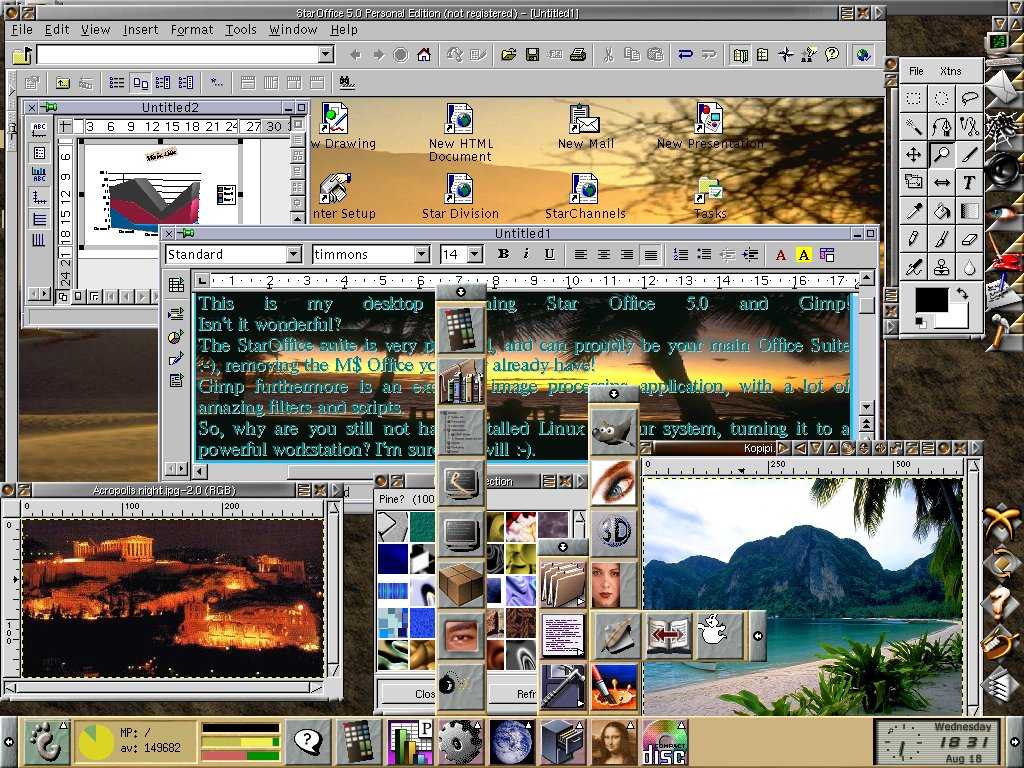Choose intelligent scissors in the GIMP toolbox

coord(969,126)
